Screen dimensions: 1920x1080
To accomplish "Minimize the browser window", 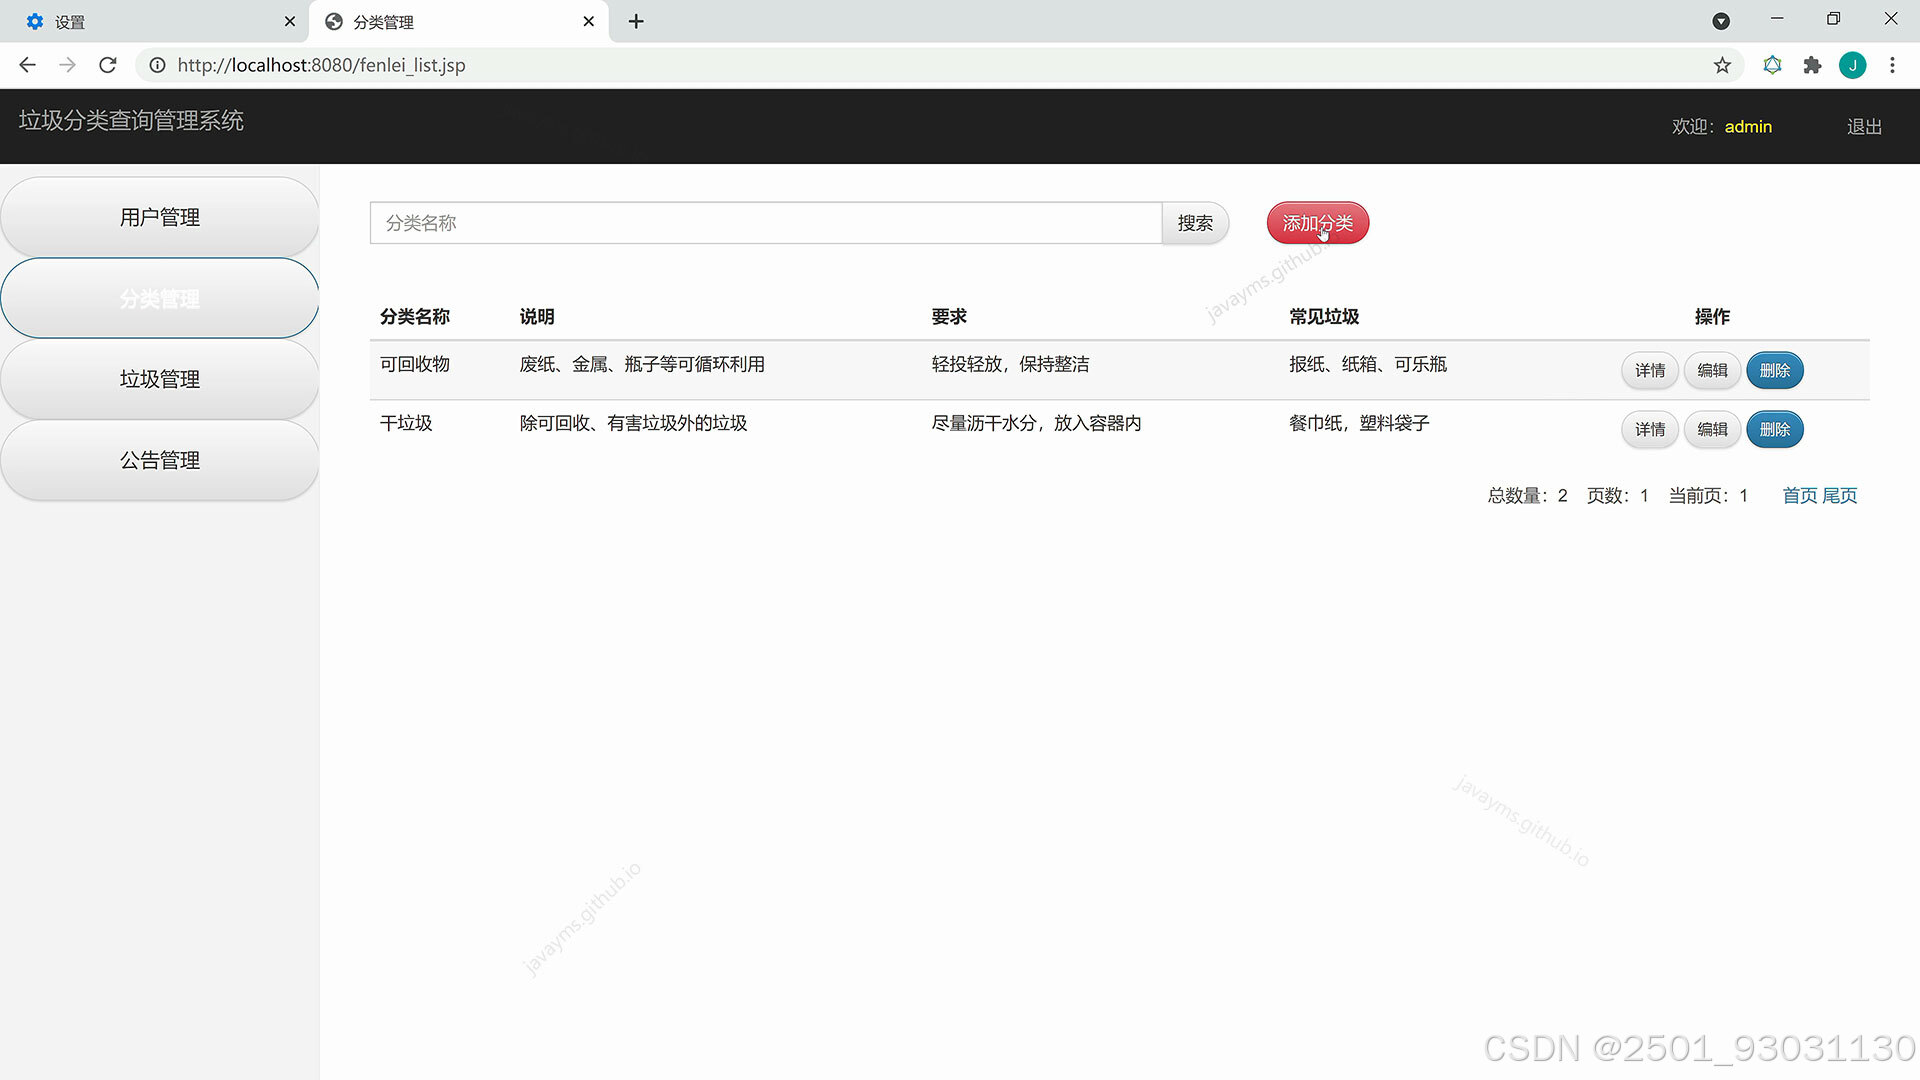I will point(1777,19).
